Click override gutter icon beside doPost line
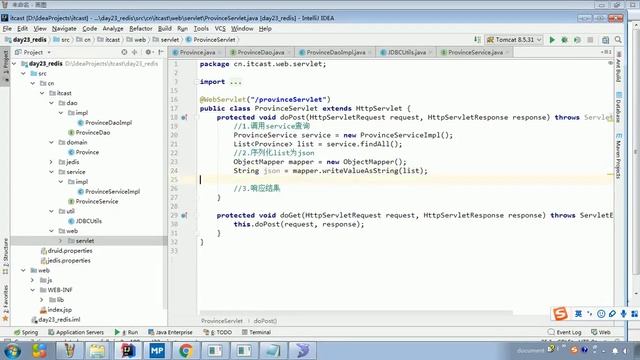Viewport: 640px width, 360px height. [184, 118]
